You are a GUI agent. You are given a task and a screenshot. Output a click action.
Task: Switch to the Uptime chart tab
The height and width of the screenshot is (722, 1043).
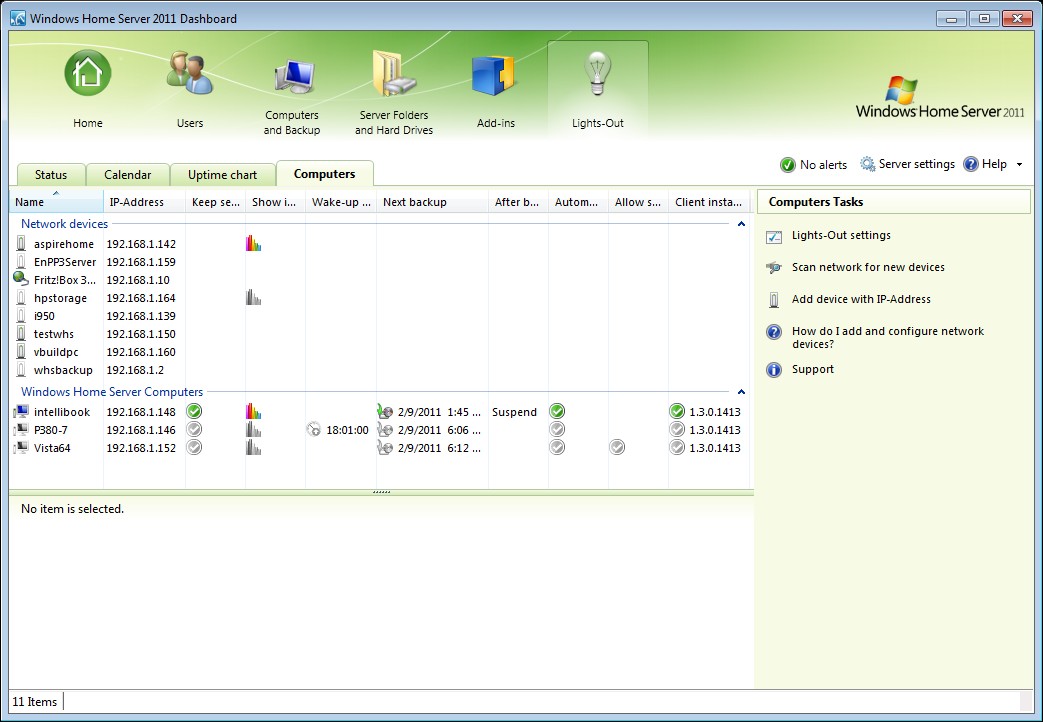[222, 175]
